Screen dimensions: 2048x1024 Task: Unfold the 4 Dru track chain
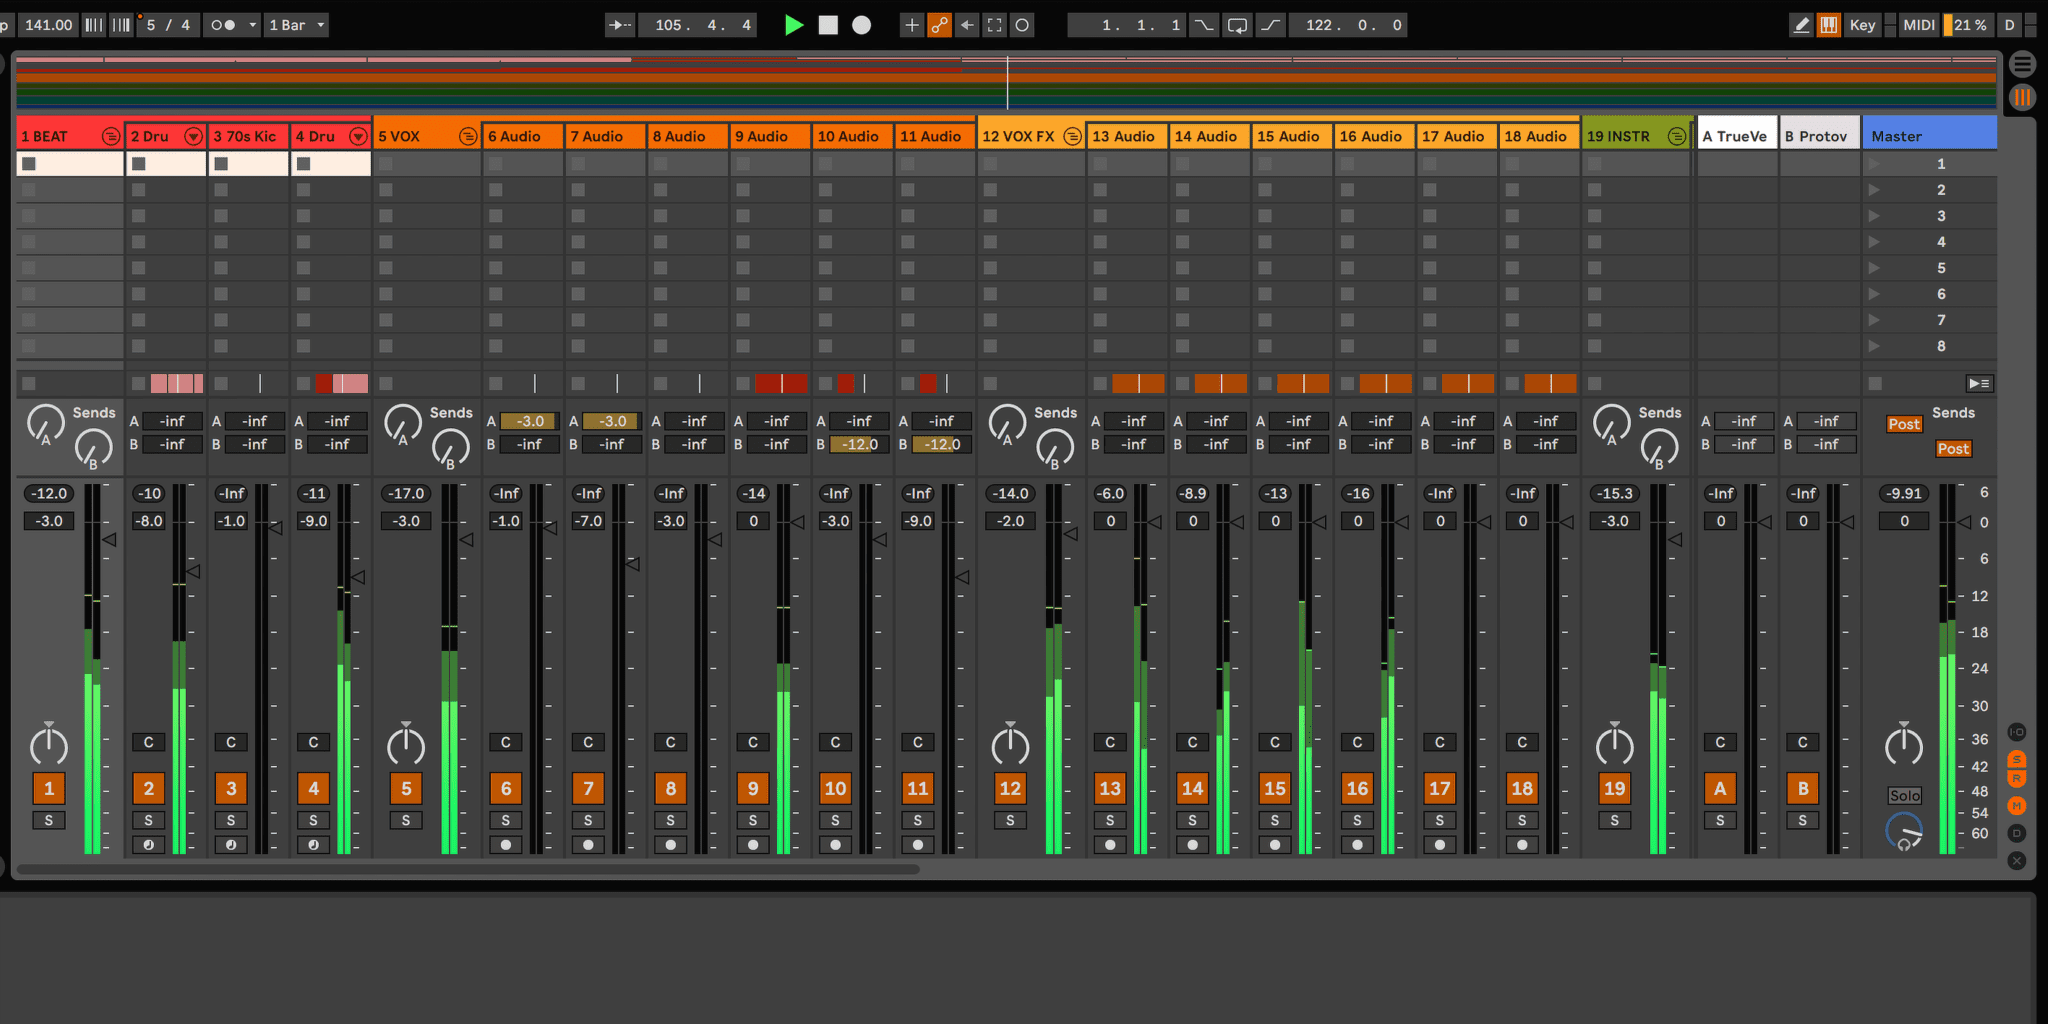[x=357, y=136]
